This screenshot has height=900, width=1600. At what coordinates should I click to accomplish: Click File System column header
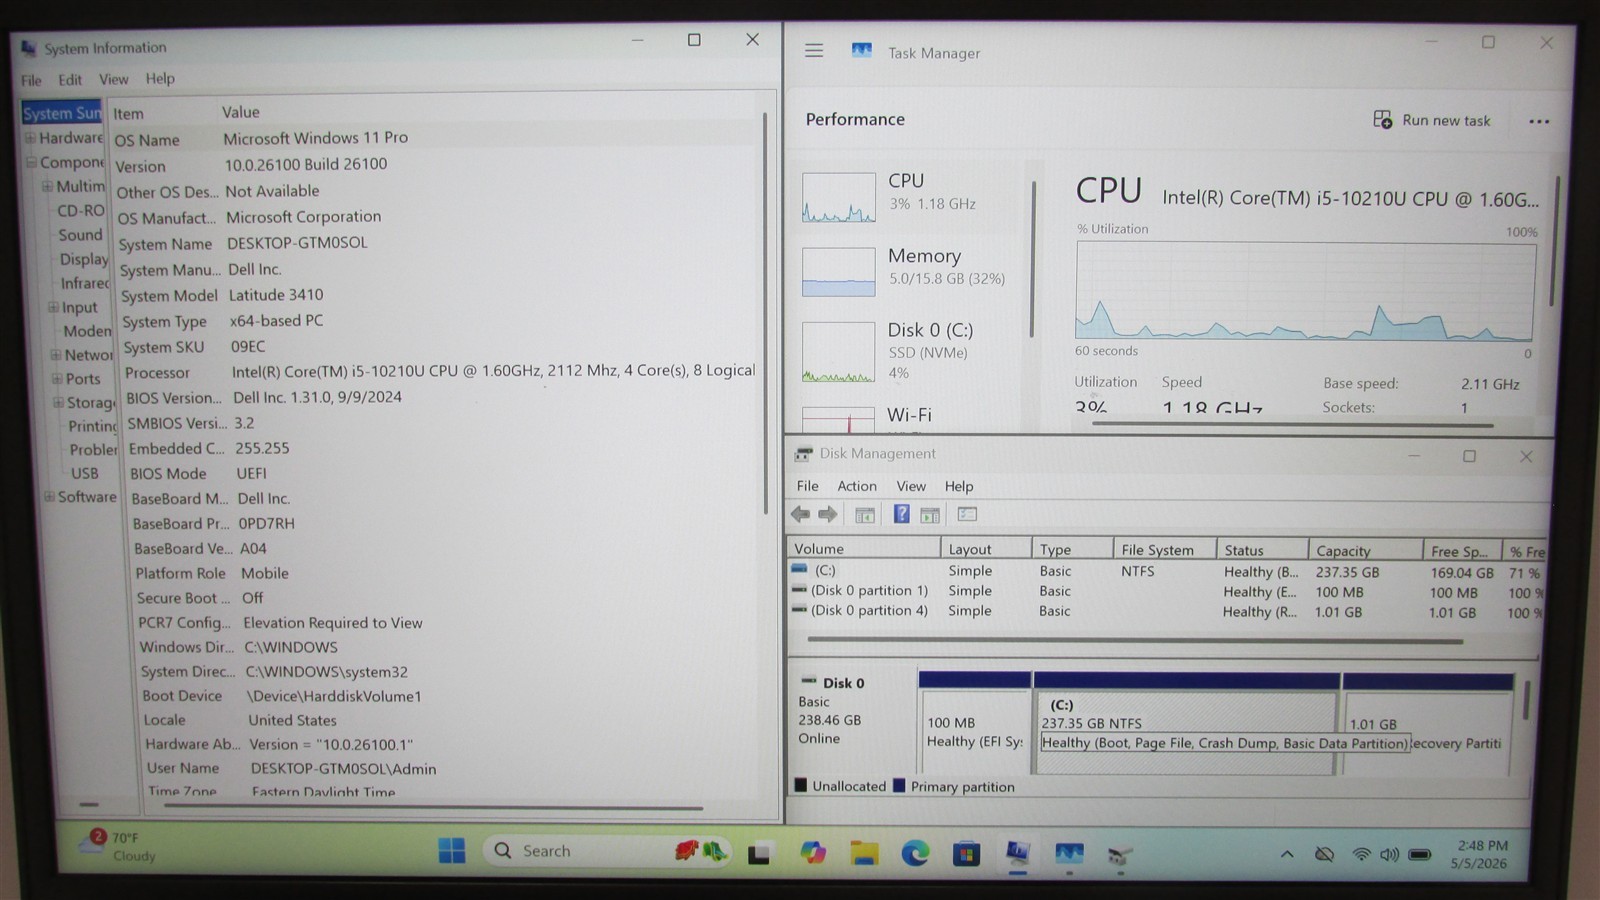1164,549
